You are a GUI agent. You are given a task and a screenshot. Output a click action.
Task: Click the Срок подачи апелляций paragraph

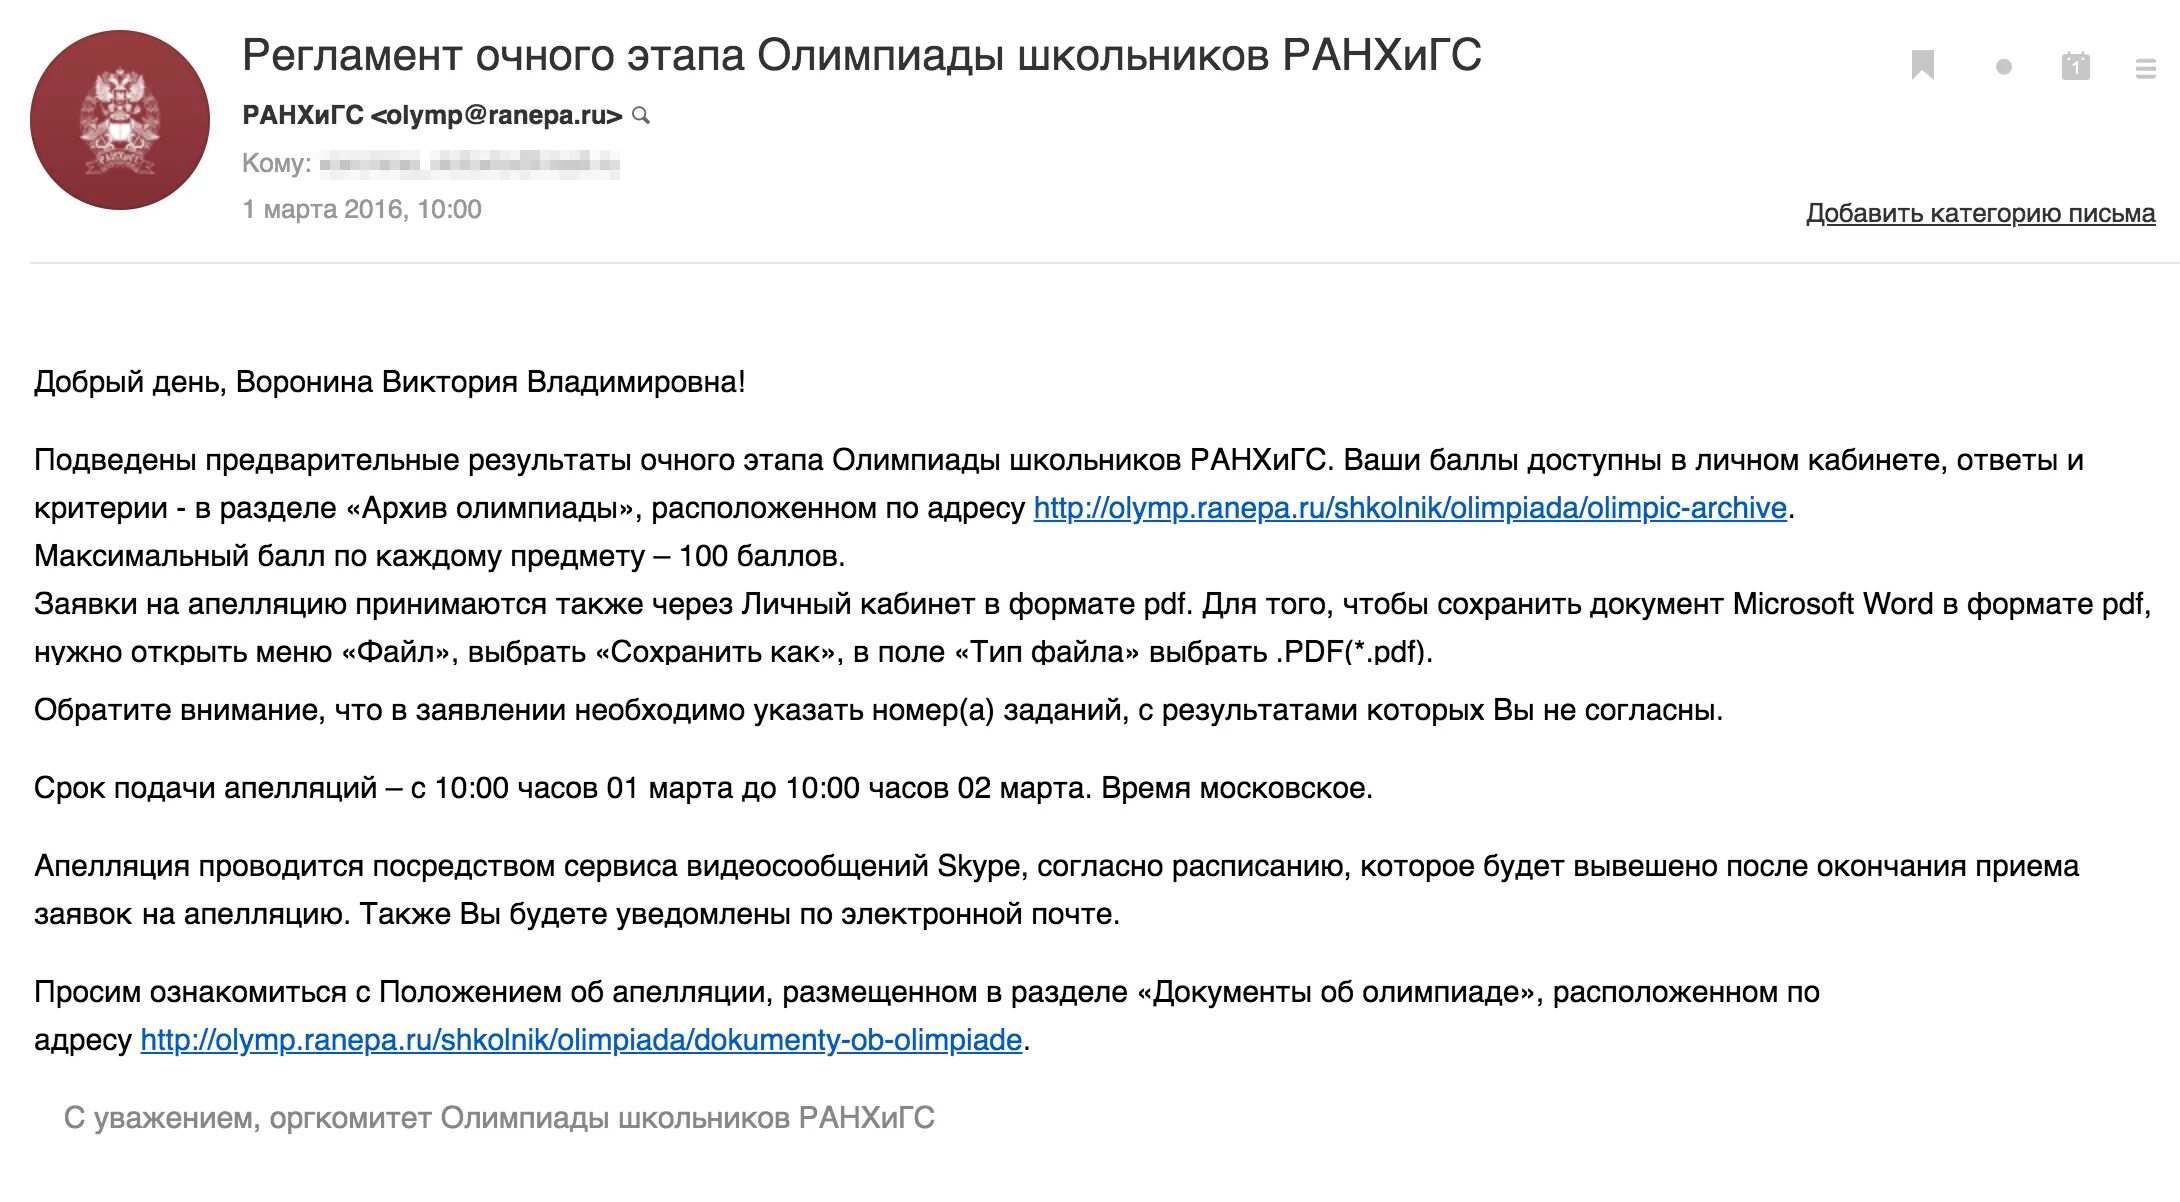click(703, 788)
